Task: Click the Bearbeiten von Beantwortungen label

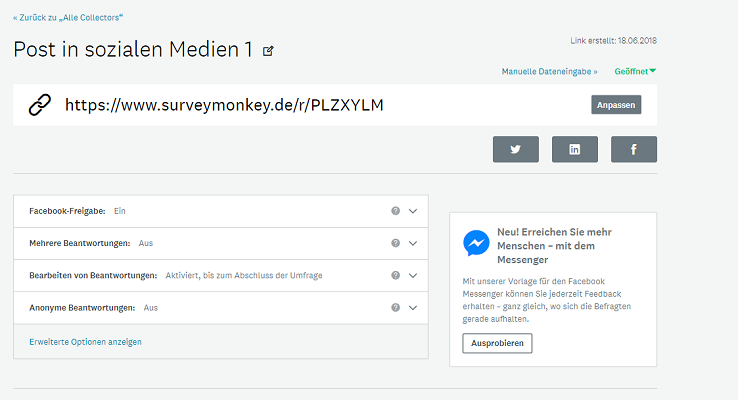Action: tap(93, 275)
